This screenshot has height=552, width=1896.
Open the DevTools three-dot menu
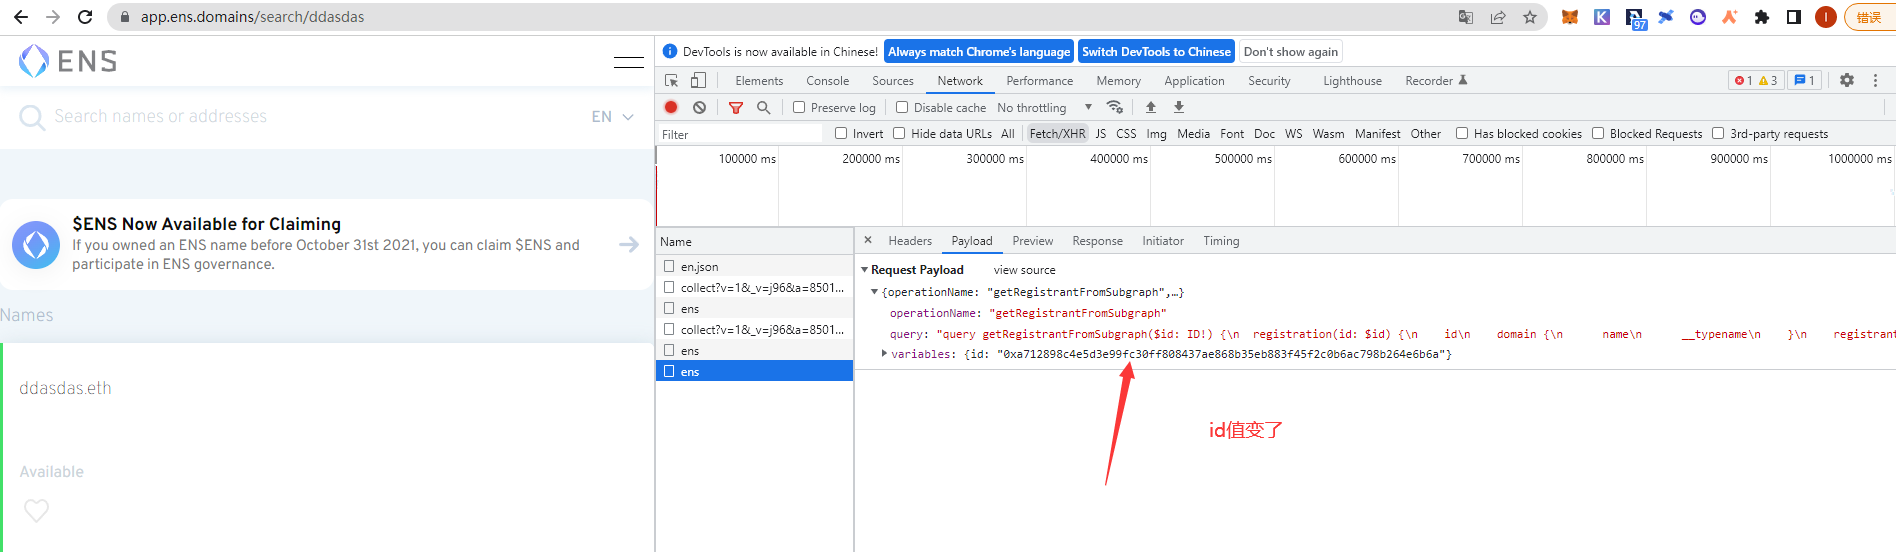pos(1876,80)
